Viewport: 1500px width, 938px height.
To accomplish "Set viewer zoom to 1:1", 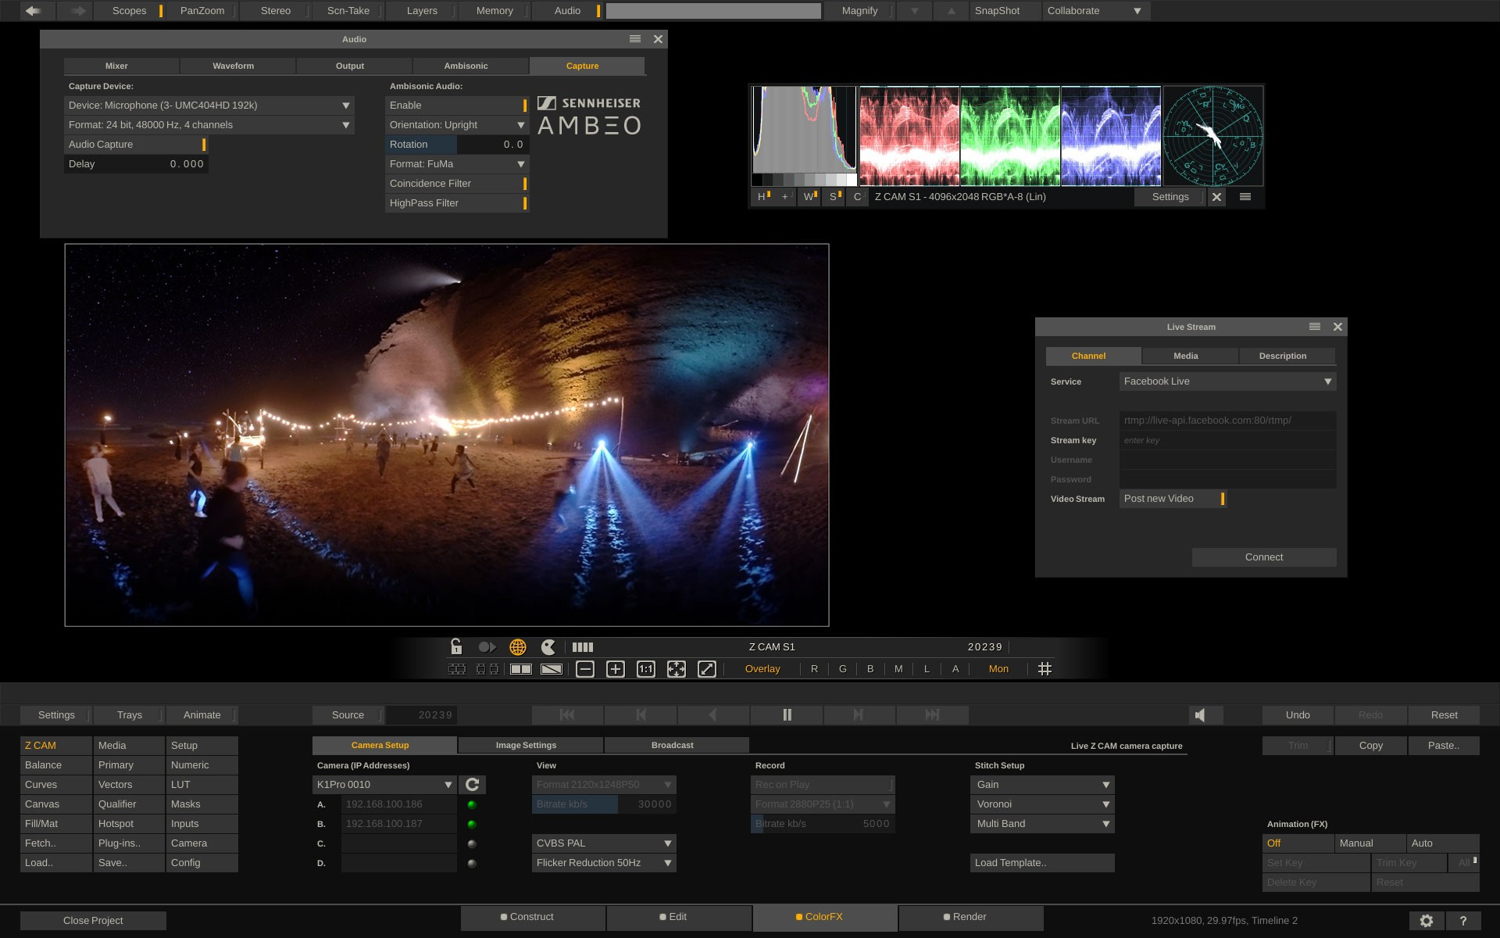I will (x=646, y=669).
